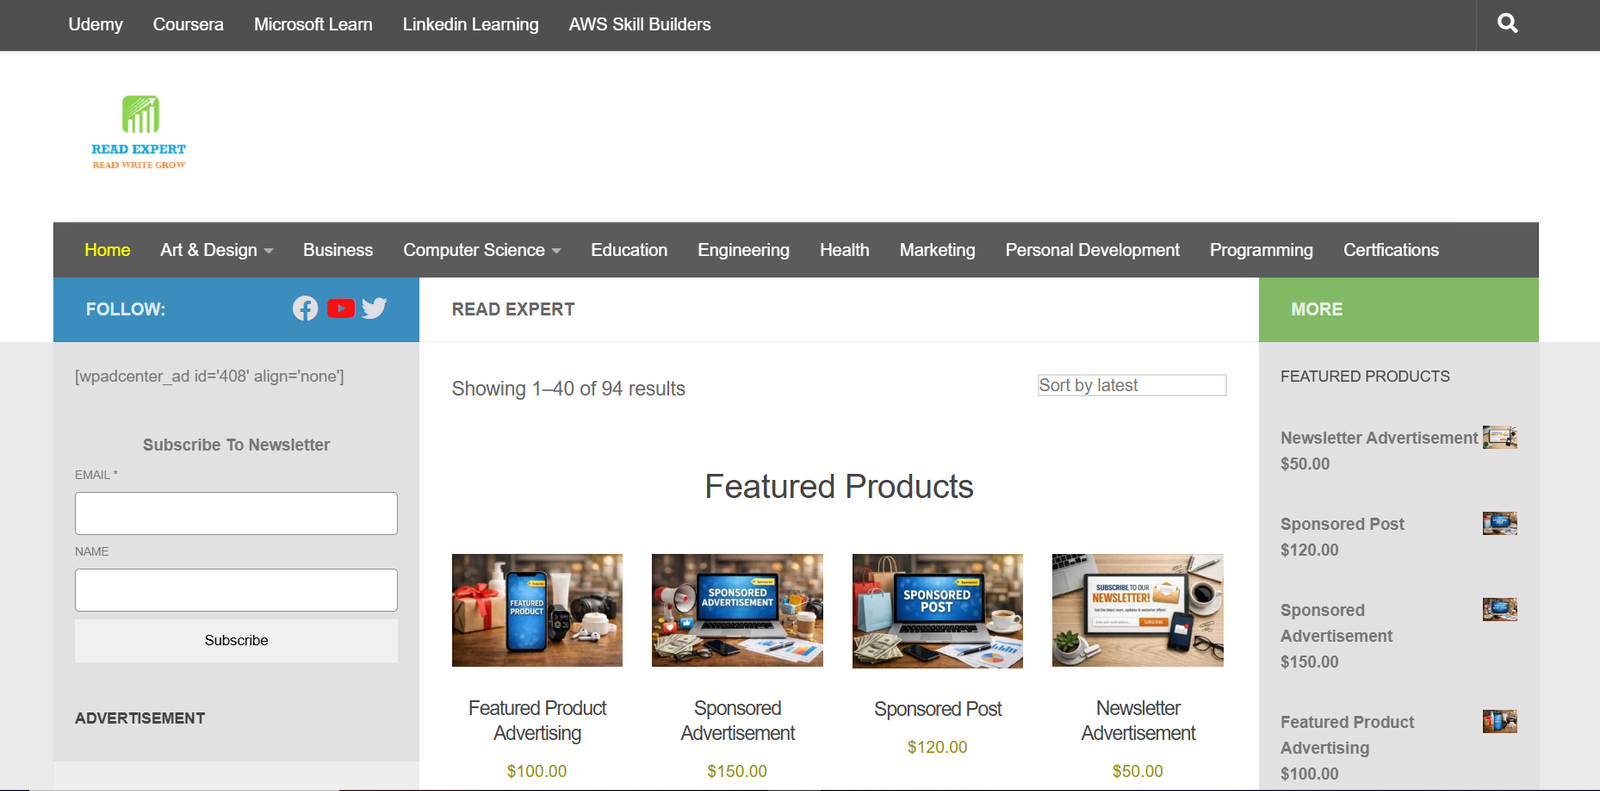
Task: Focus the Email input field
Action: pyautogui.click(x=236, y=513)
